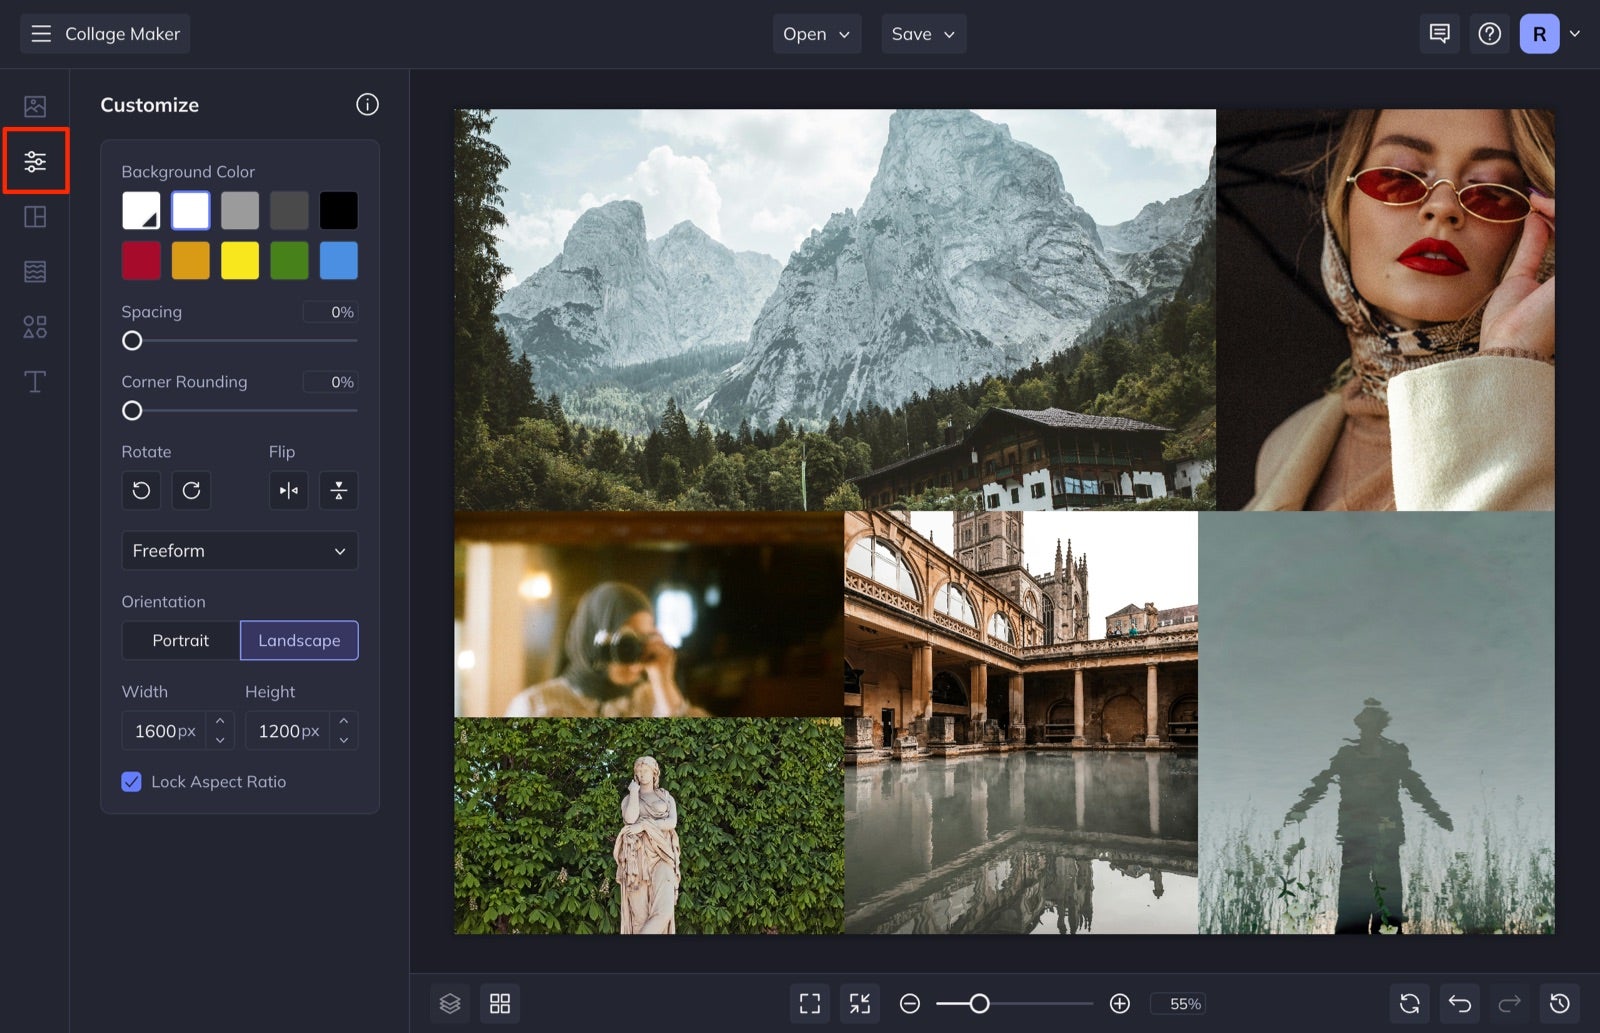Select the Text tool in the sidebar
Viewport: 1600px width, 1033px height.
(35, 381)
